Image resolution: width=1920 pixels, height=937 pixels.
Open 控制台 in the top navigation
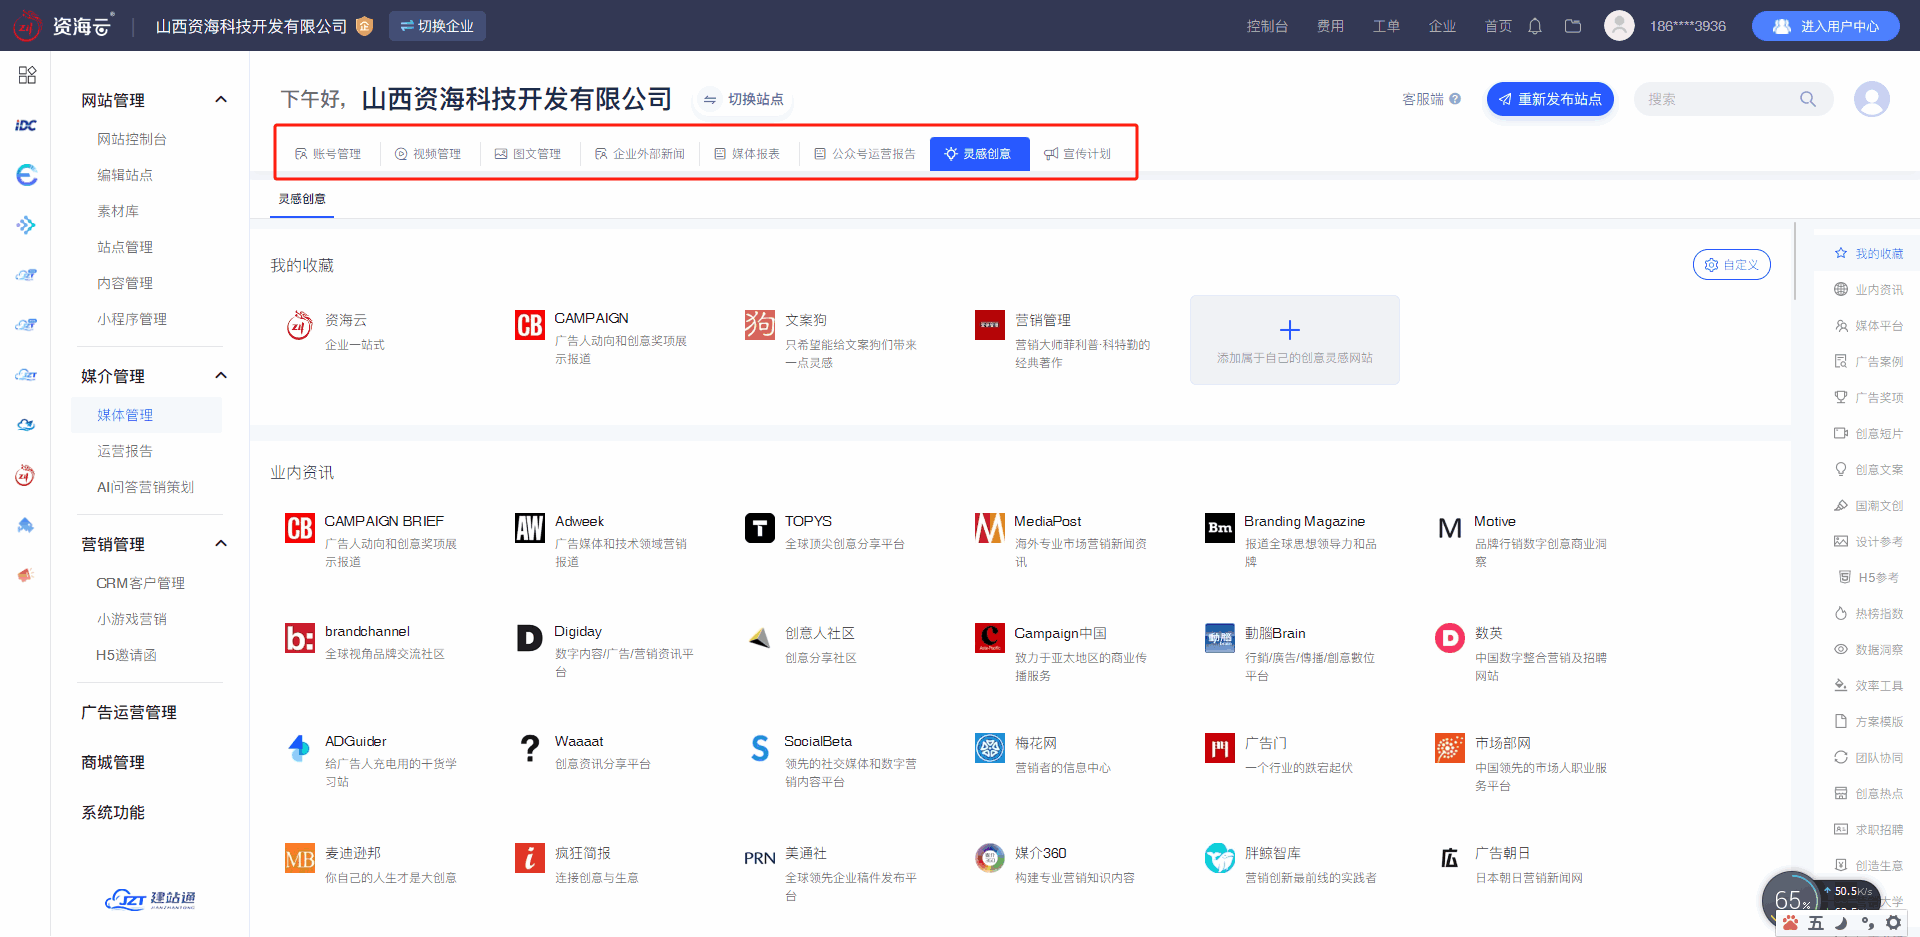pos(1267,26)
